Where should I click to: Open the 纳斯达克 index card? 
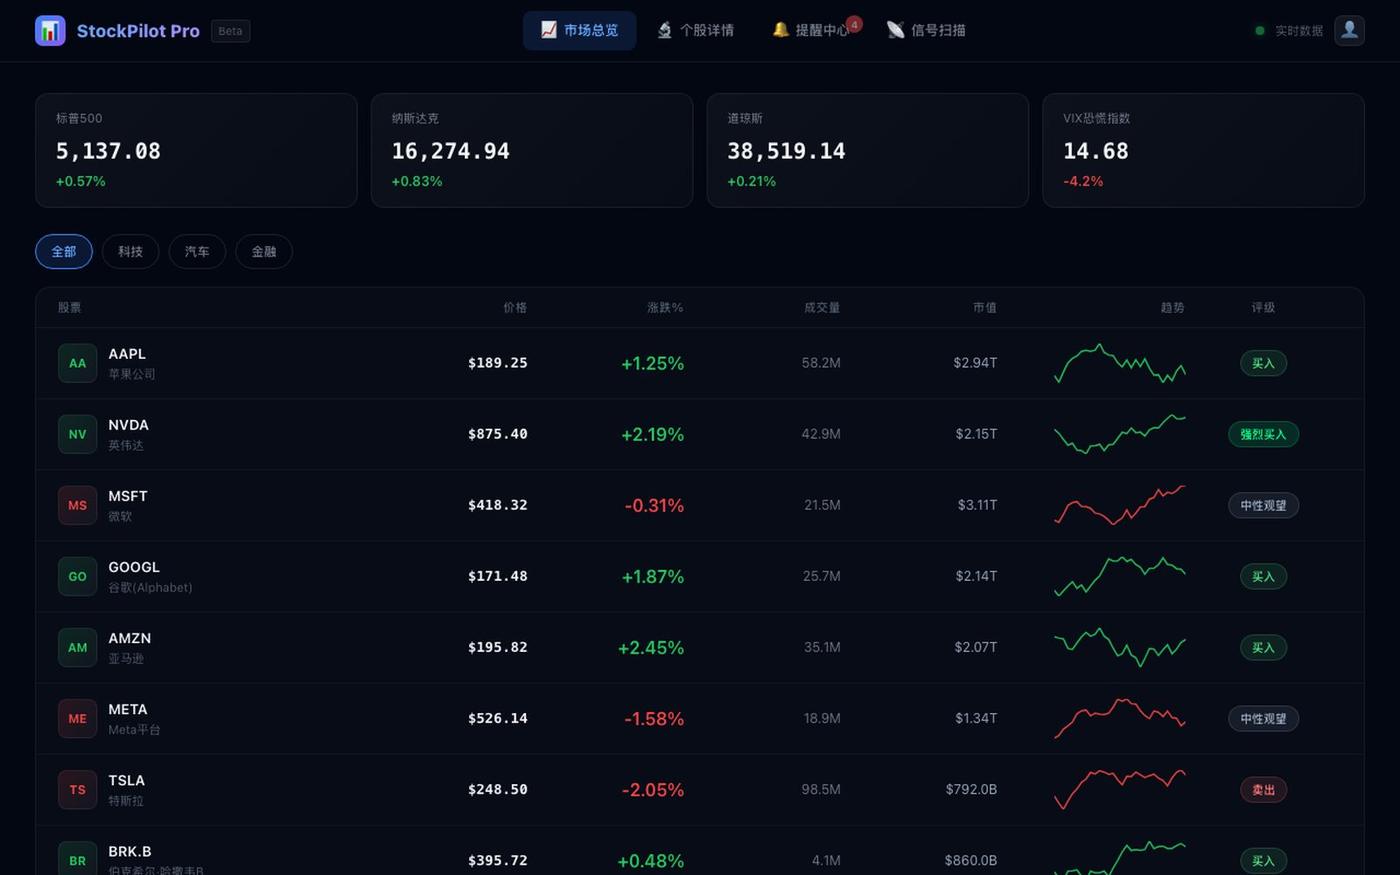point(532,150)
